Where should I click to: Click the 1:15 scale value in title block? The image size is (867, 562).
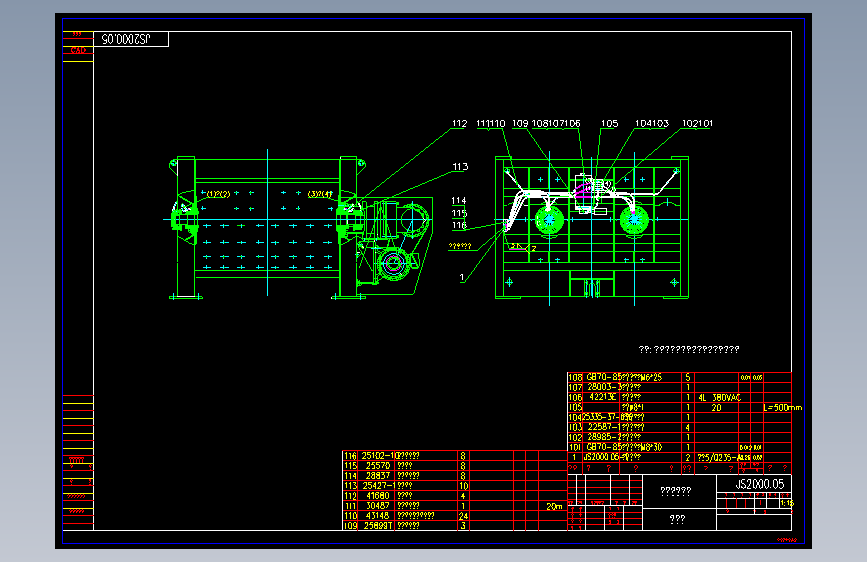[786, 503]
